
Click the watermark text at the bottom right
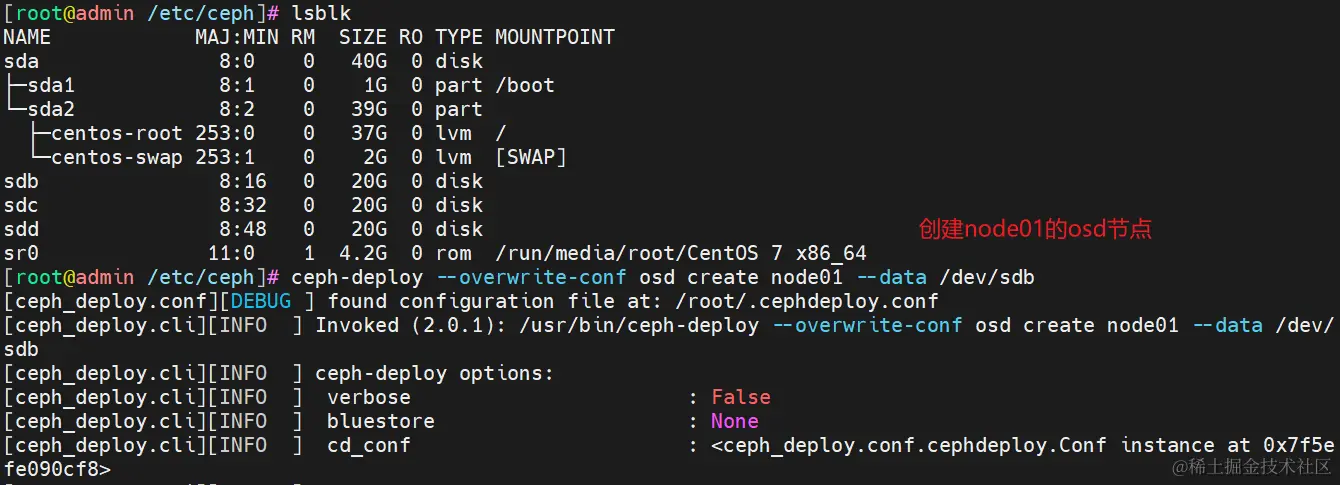(x=1252, y=467)
